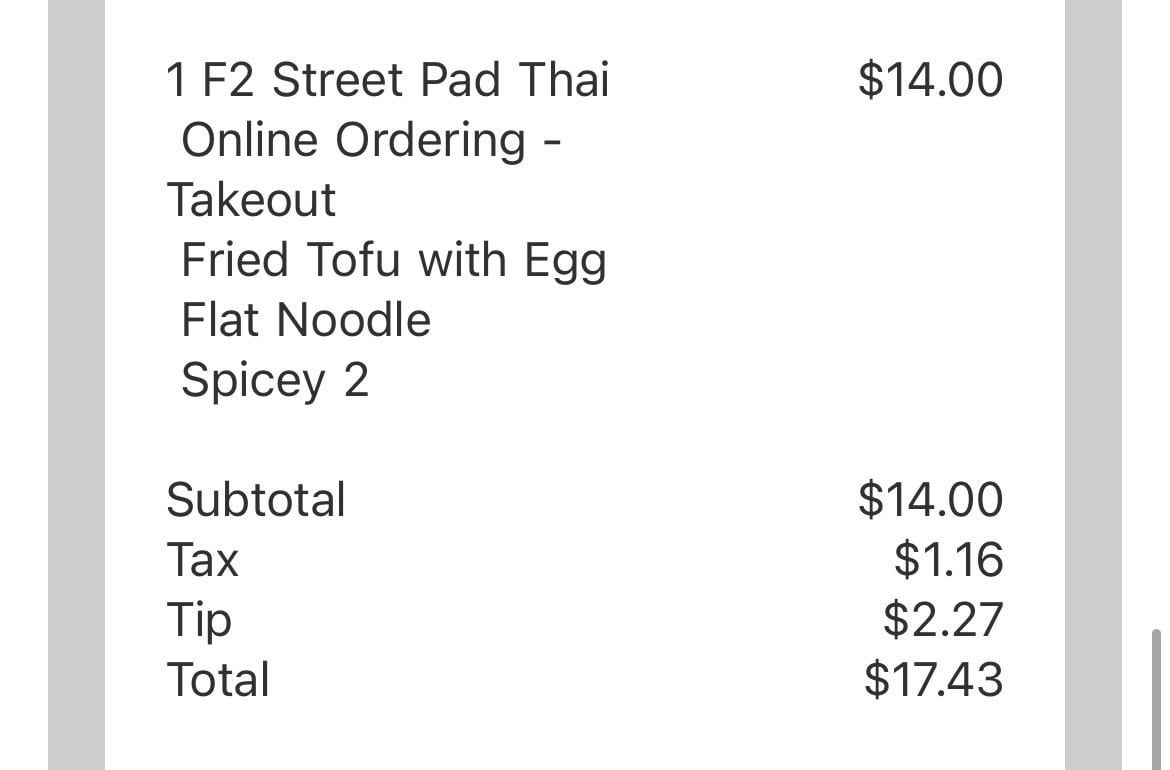Select the Flat Noodle modifier
This screenshot has width=1170, height=770.
tap(305, 321)
